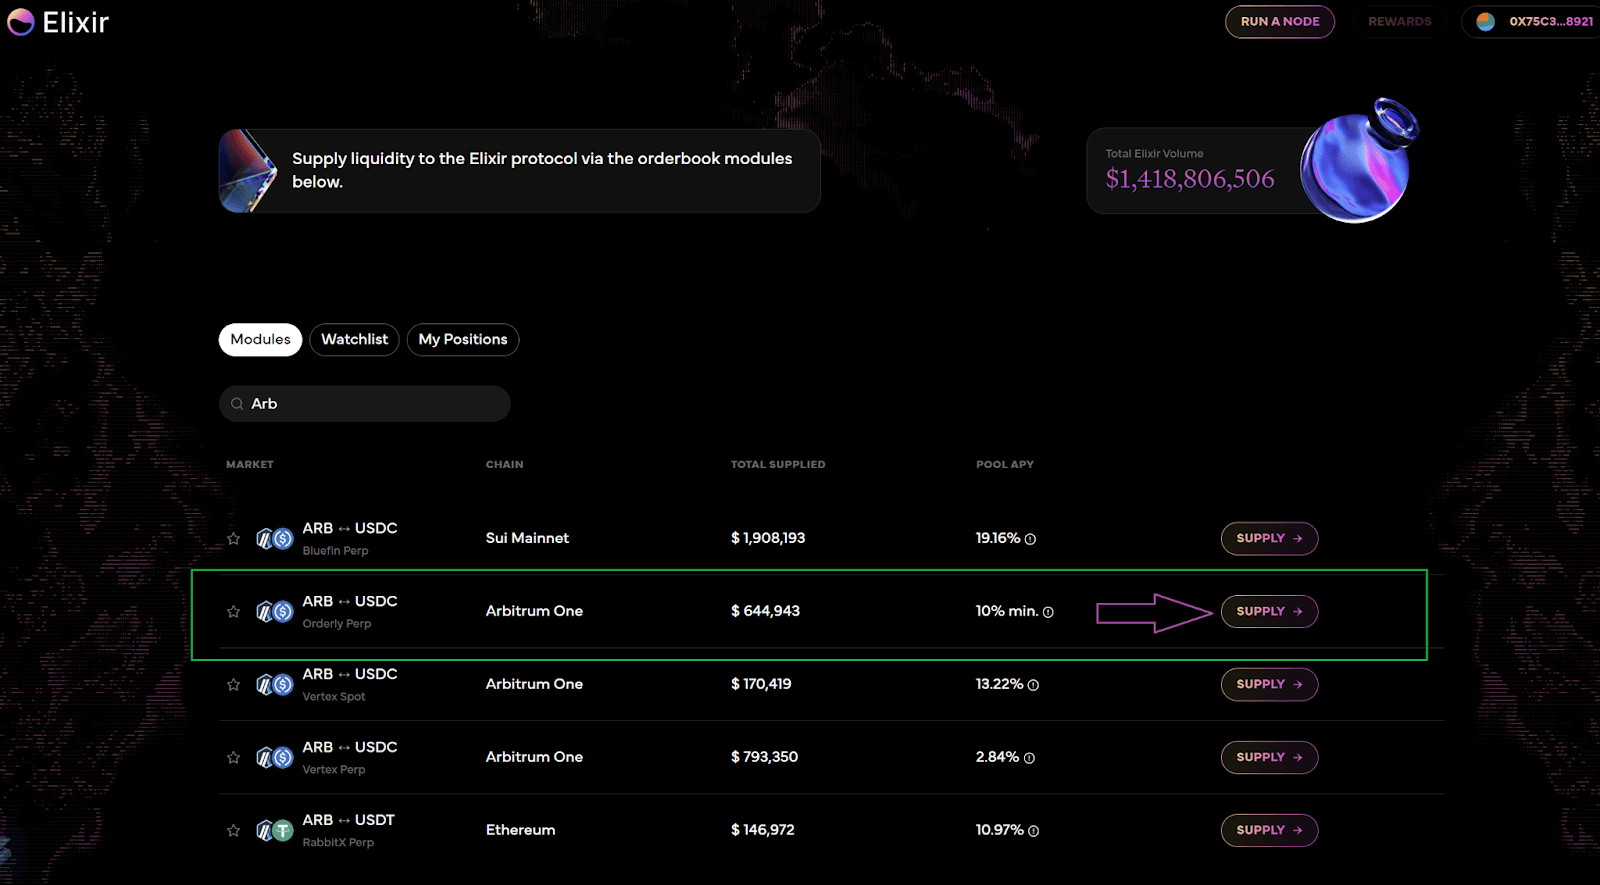
Task: Supply to the Vertex Perp pool
Action: [1269, 757]
